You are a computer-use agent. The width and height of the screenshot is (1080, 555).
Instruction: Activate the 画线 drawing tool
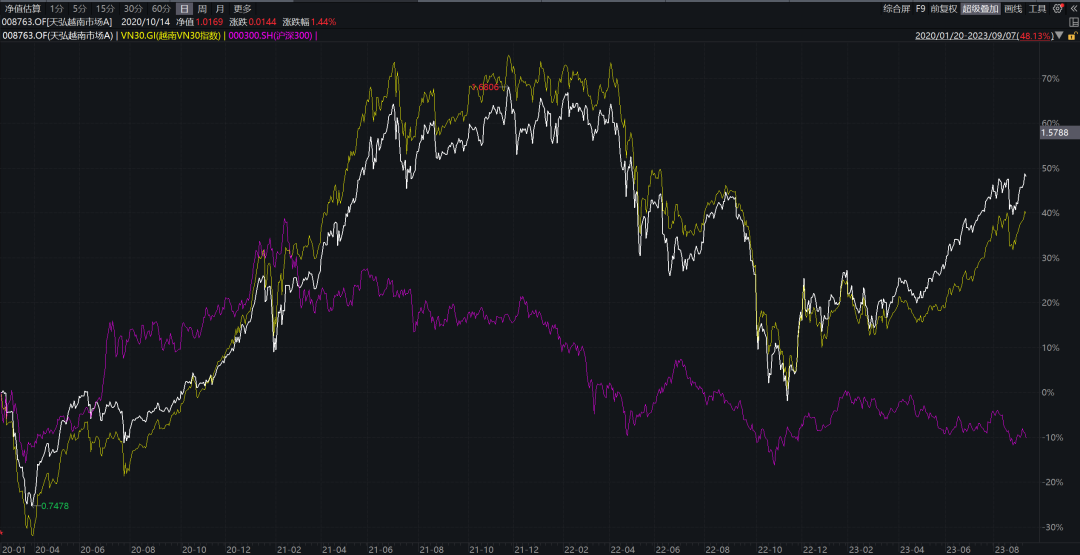1013,9
